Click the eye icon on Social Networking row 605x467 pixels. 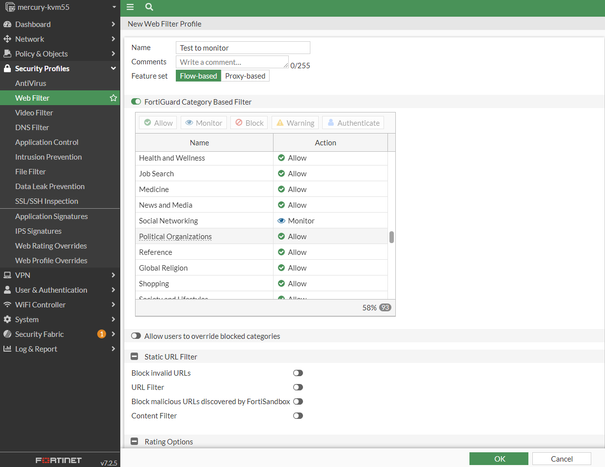pyautogui.click(x=281, y=220)
